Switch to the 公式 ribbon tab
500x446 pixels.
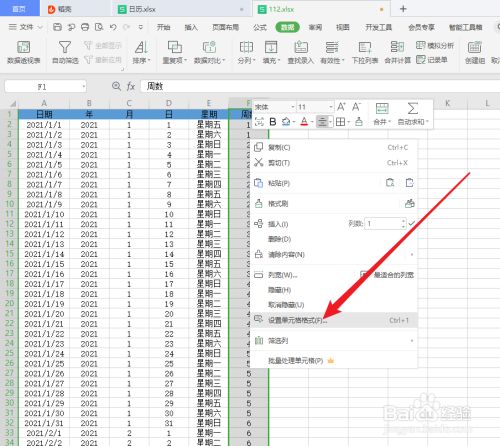pos(260,27)
